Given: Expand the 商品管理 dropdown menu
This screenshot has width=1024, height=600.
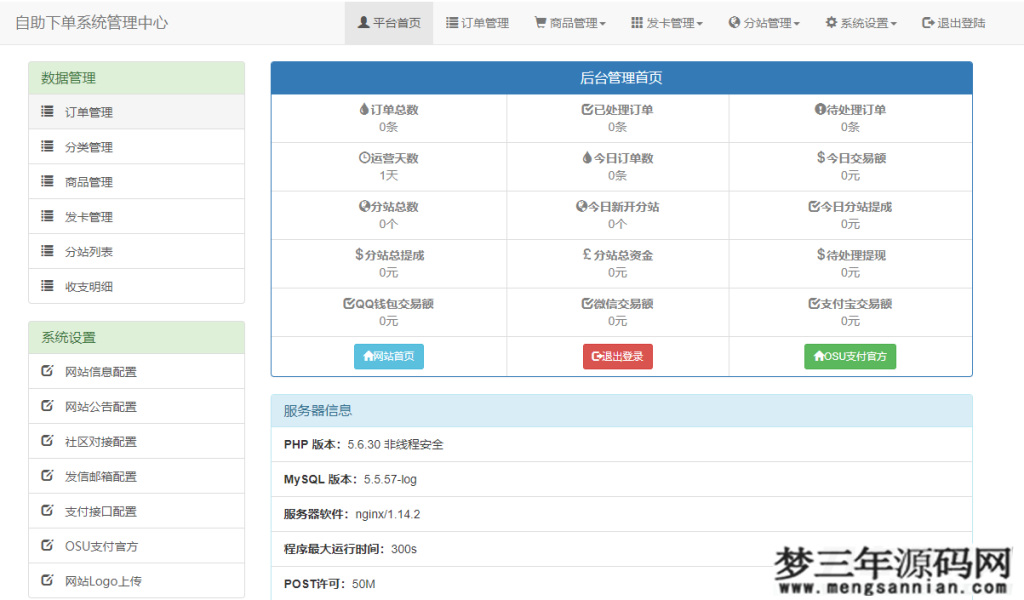Looking at the screenshot, I should 569,22.
